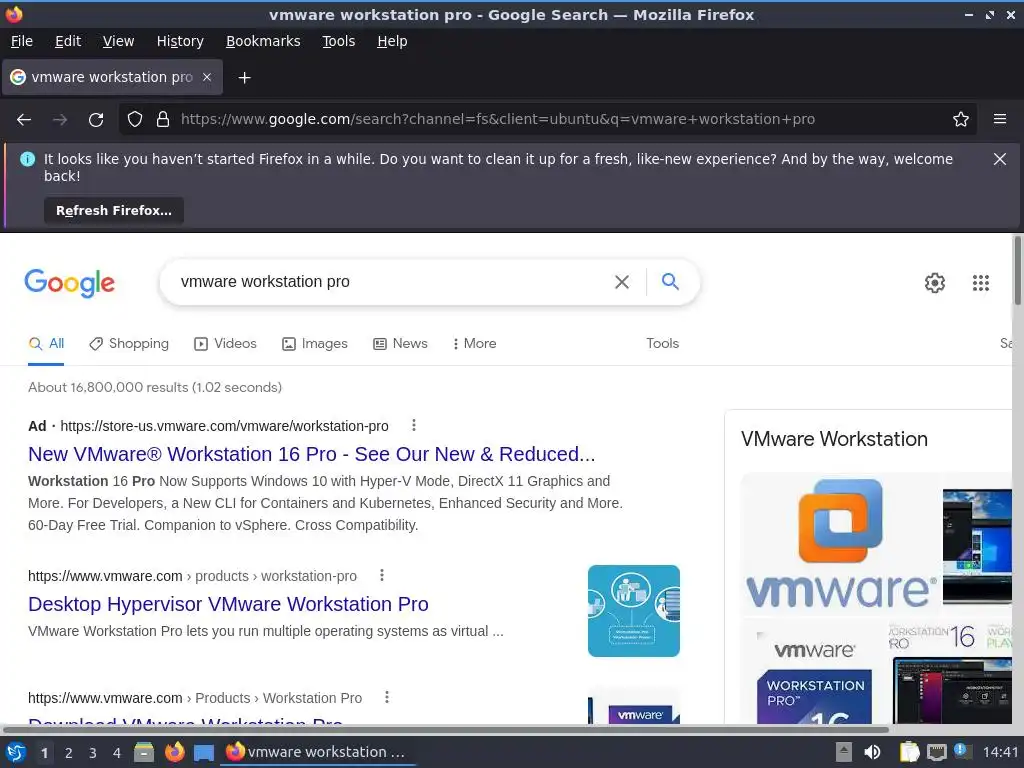This screenshot has width=1024, height=768.
Task: Bookmark this page with the star icon
Action: point(961,119)
